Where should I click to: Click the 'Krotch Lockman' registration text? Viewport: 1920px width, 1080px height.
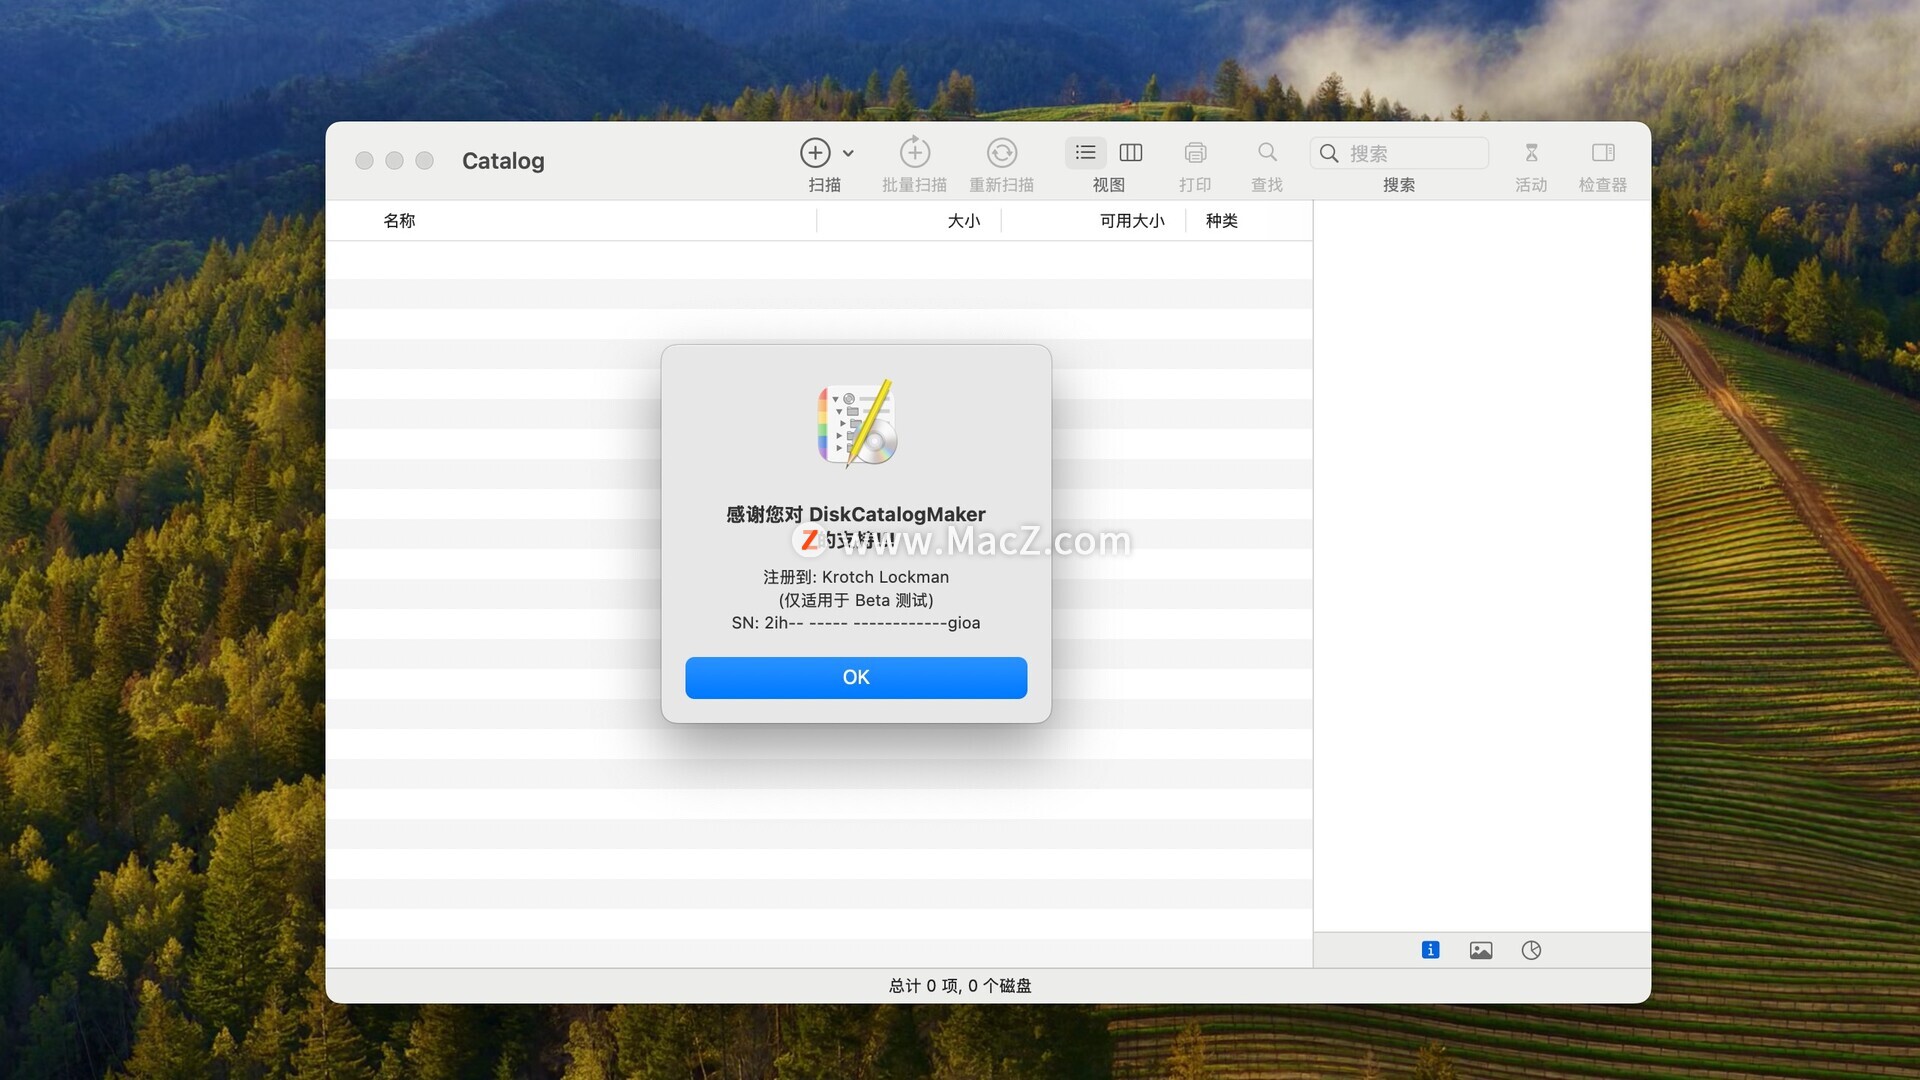885,577
